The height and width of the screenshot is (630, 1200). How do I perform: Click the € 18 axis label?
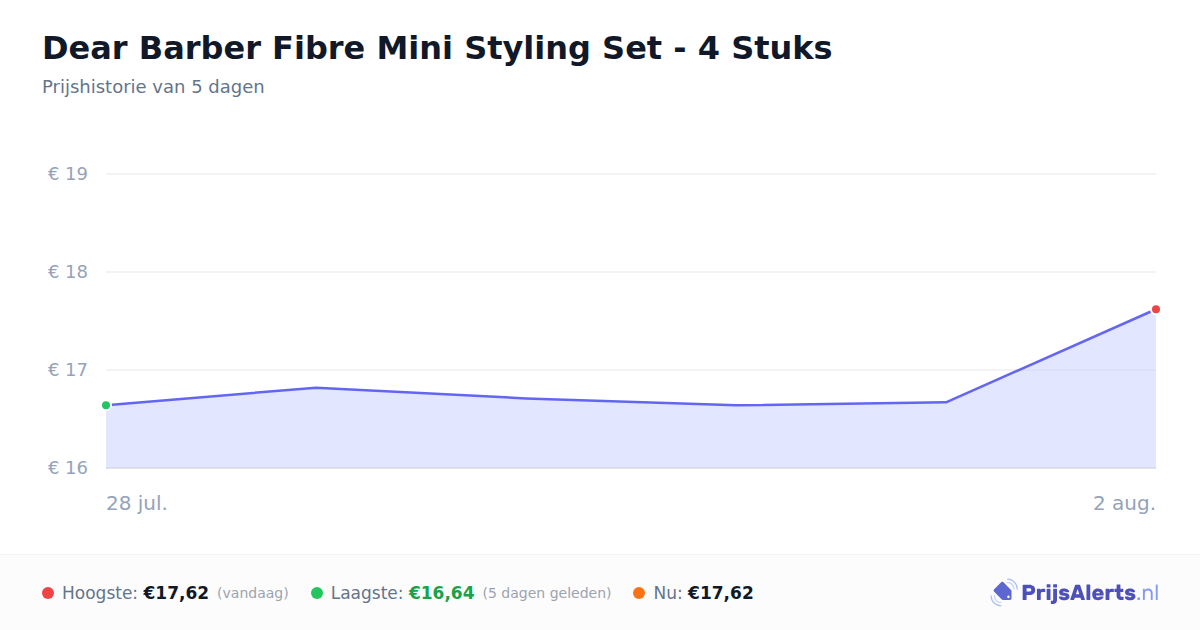tap(68, 272)
